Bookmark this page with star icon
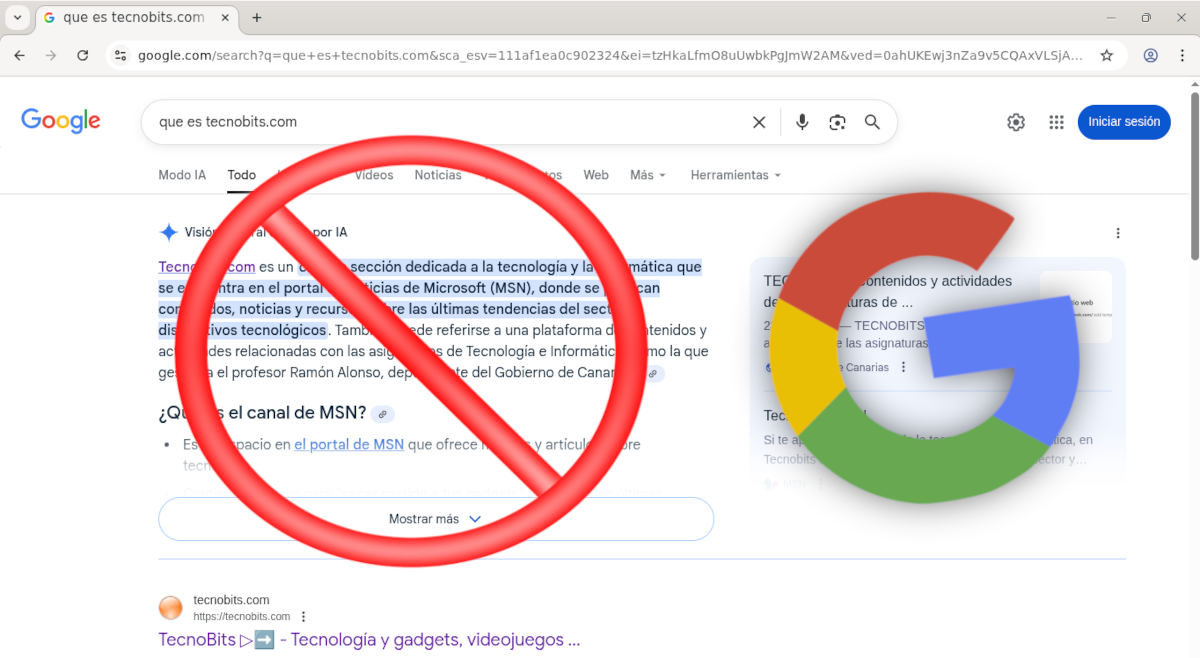Screen dimensions: 1200x658 pyautogui.click(x=1107, y=56)
